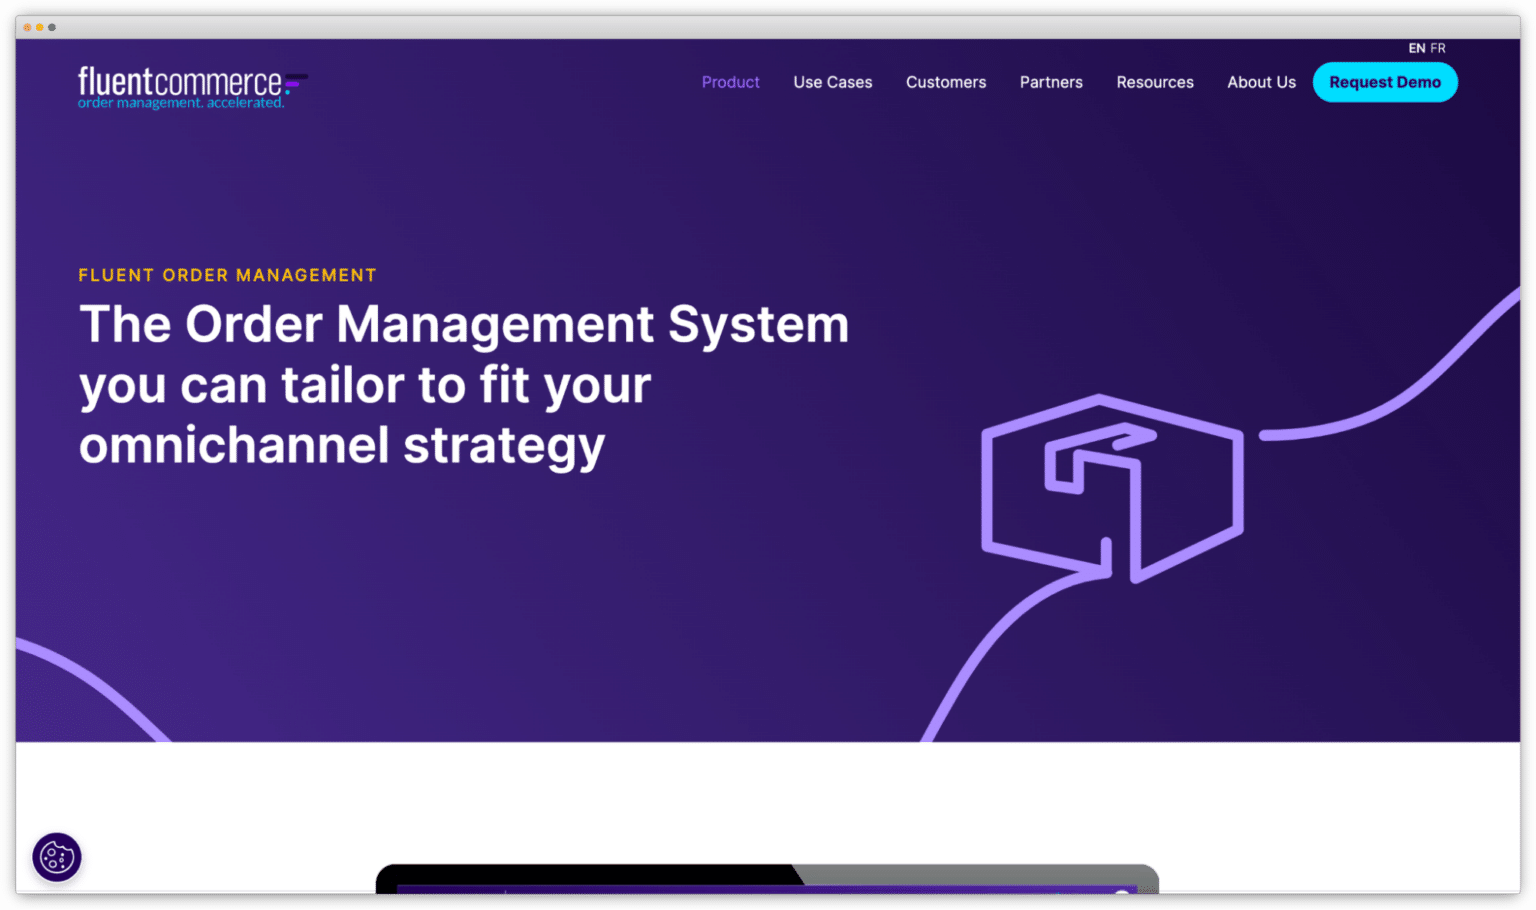Switch language to EN
Screen dimensions: 1536x910
click(x=1416, y=47)
